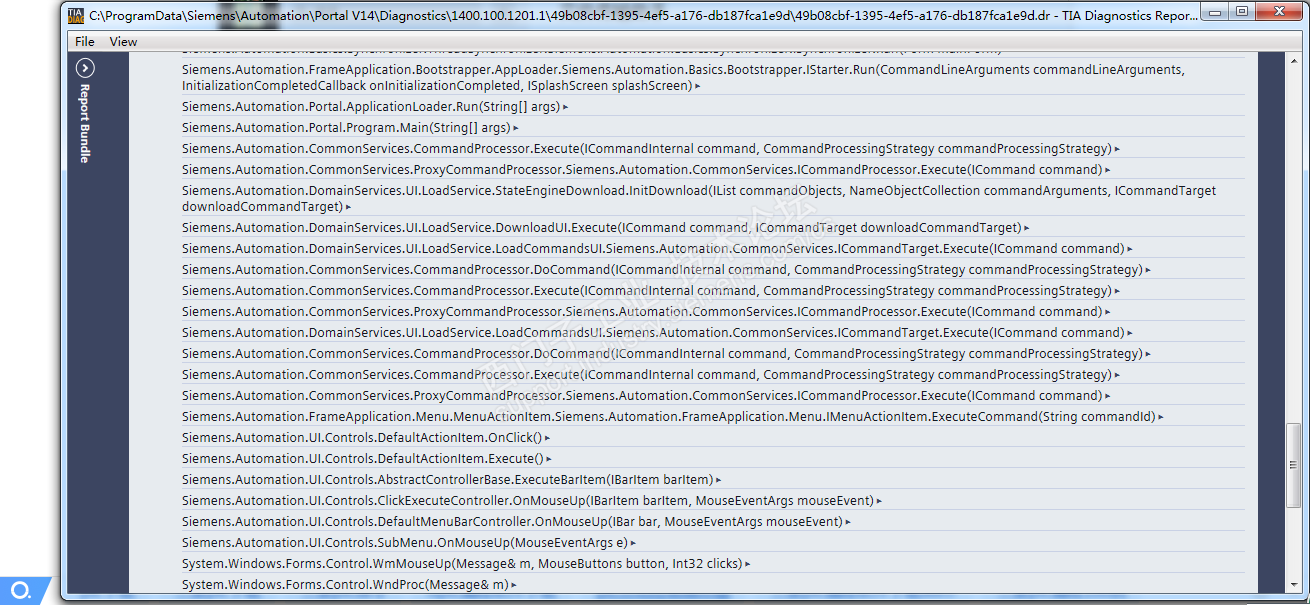
Task: Click the TIA Diagnostics title bar icon
Action: (75, 15)
